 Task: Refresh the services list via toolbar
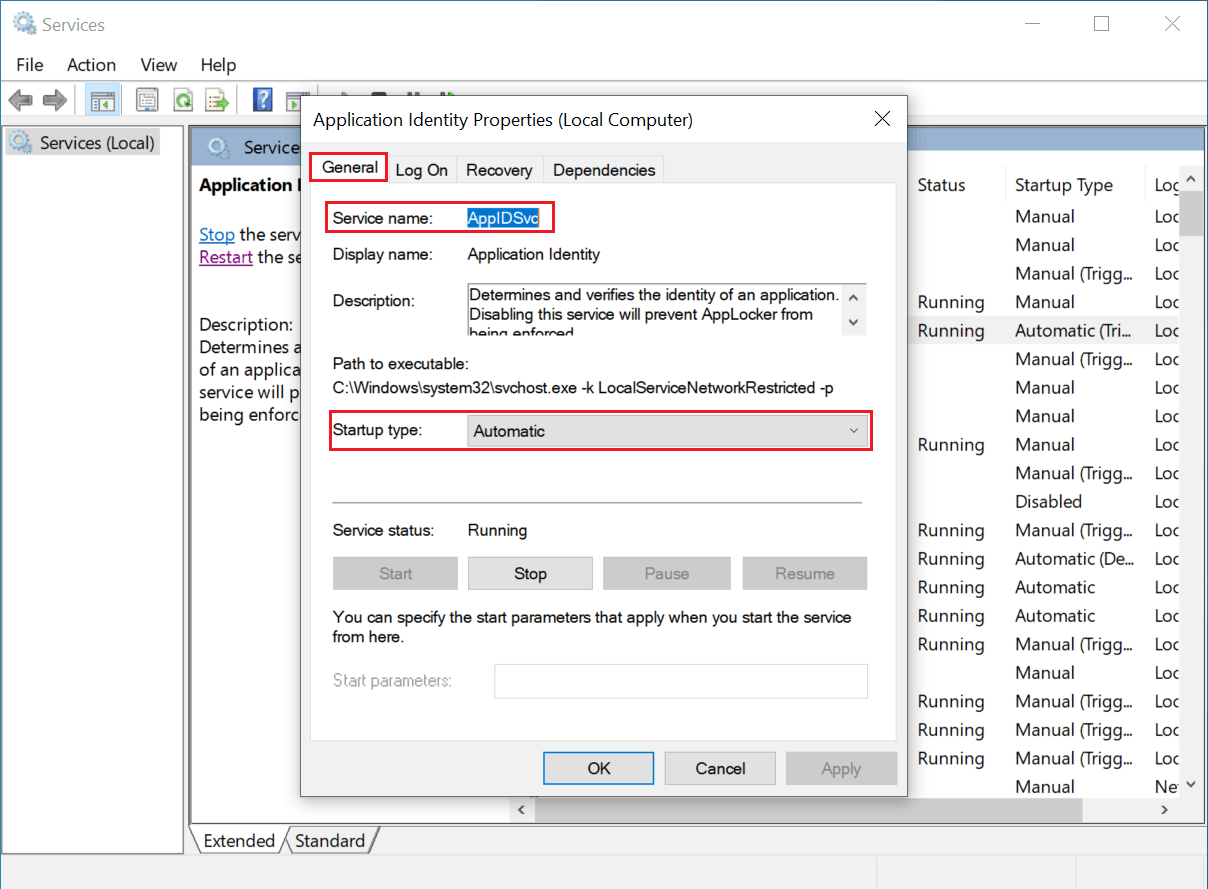[183, 100]
